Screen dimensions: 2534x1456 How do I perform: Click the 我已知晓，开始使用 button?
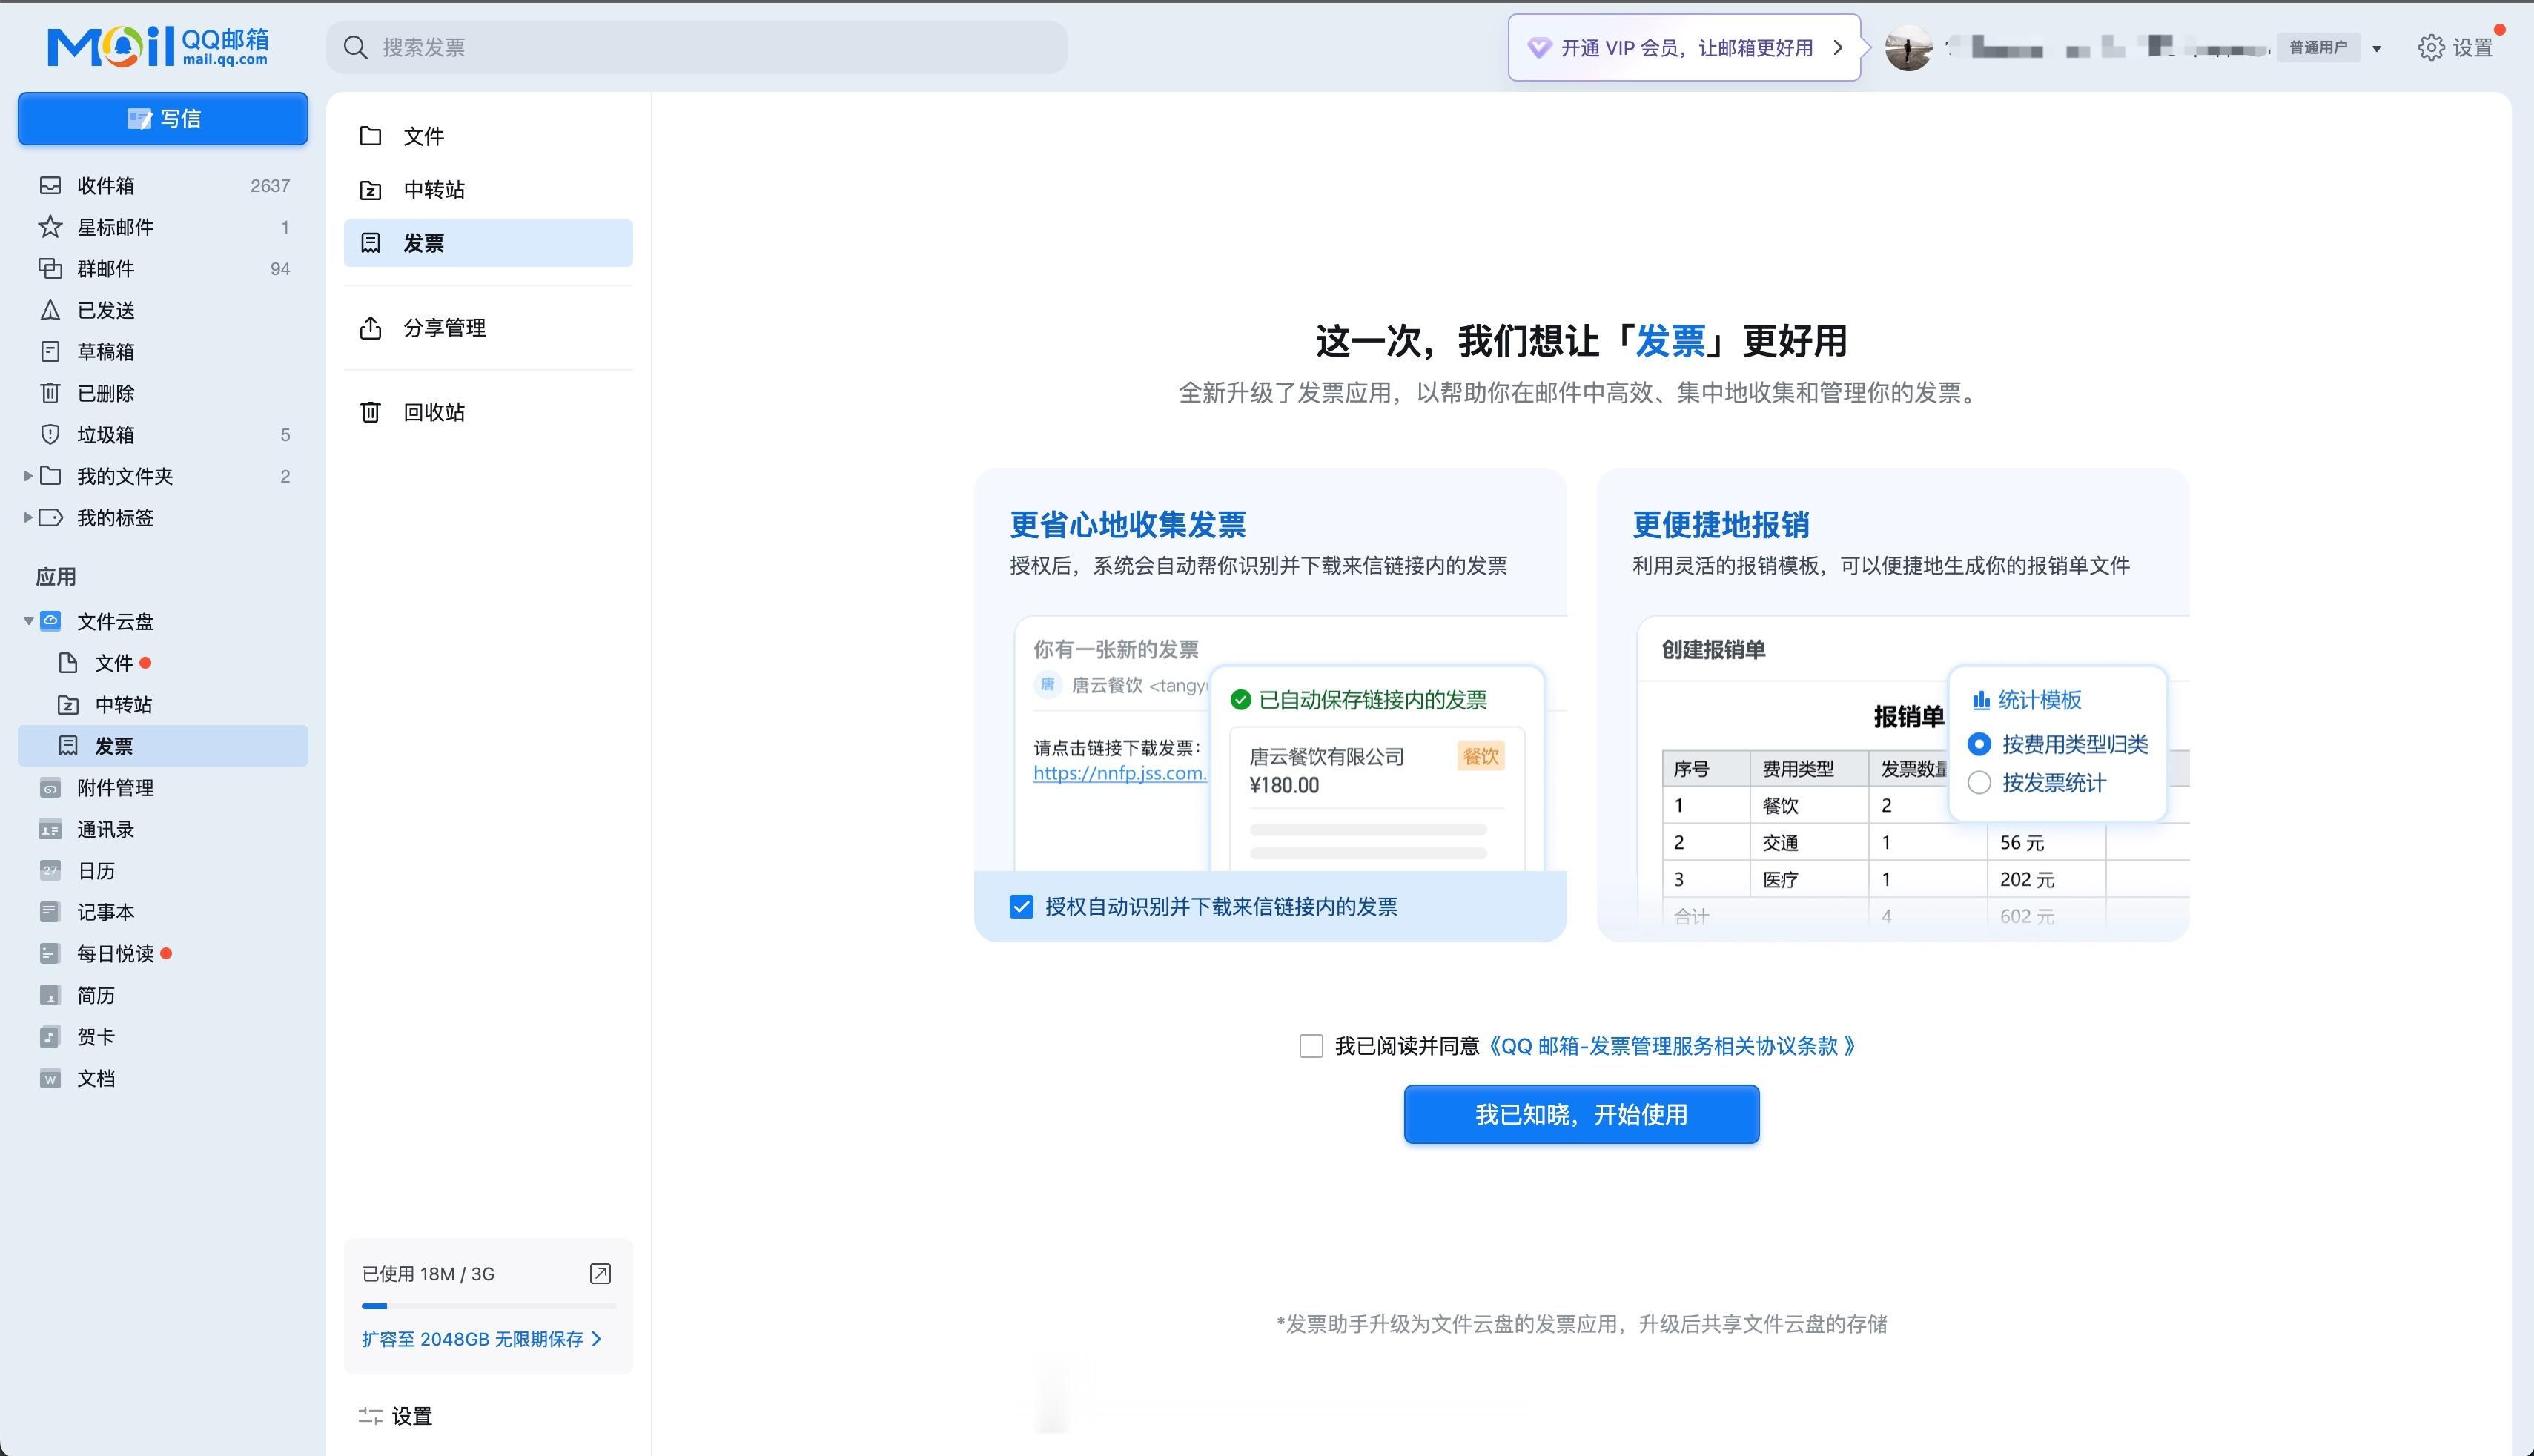pyautogui.click(x=1580, y=1114)
